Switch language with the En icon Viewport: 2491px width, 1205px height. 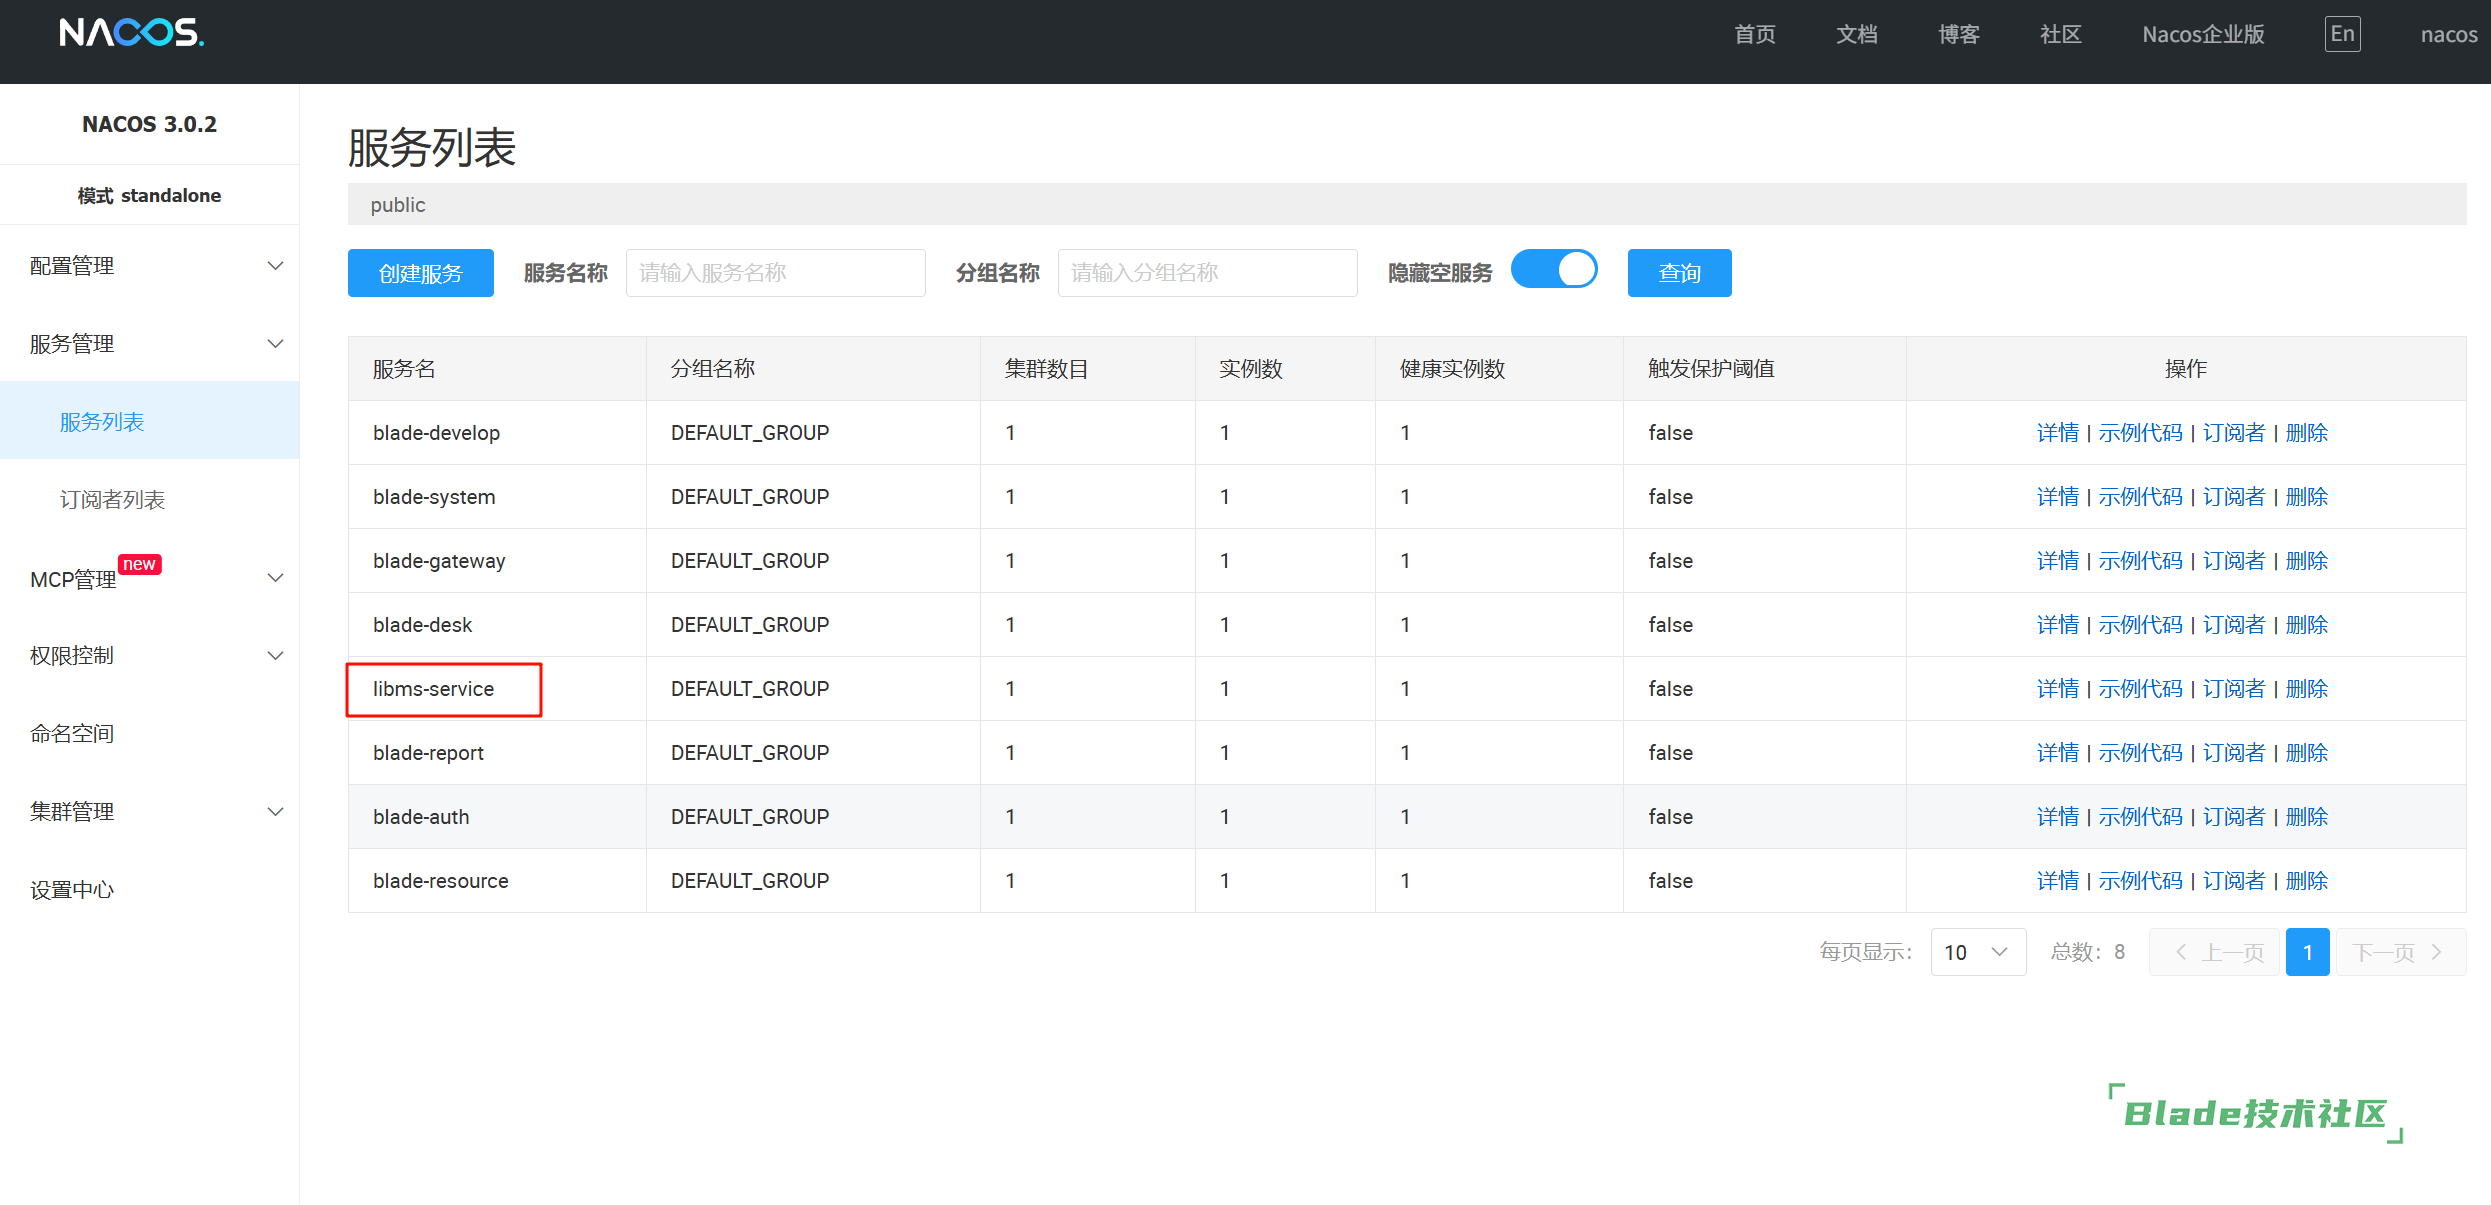coord(2342,34)
